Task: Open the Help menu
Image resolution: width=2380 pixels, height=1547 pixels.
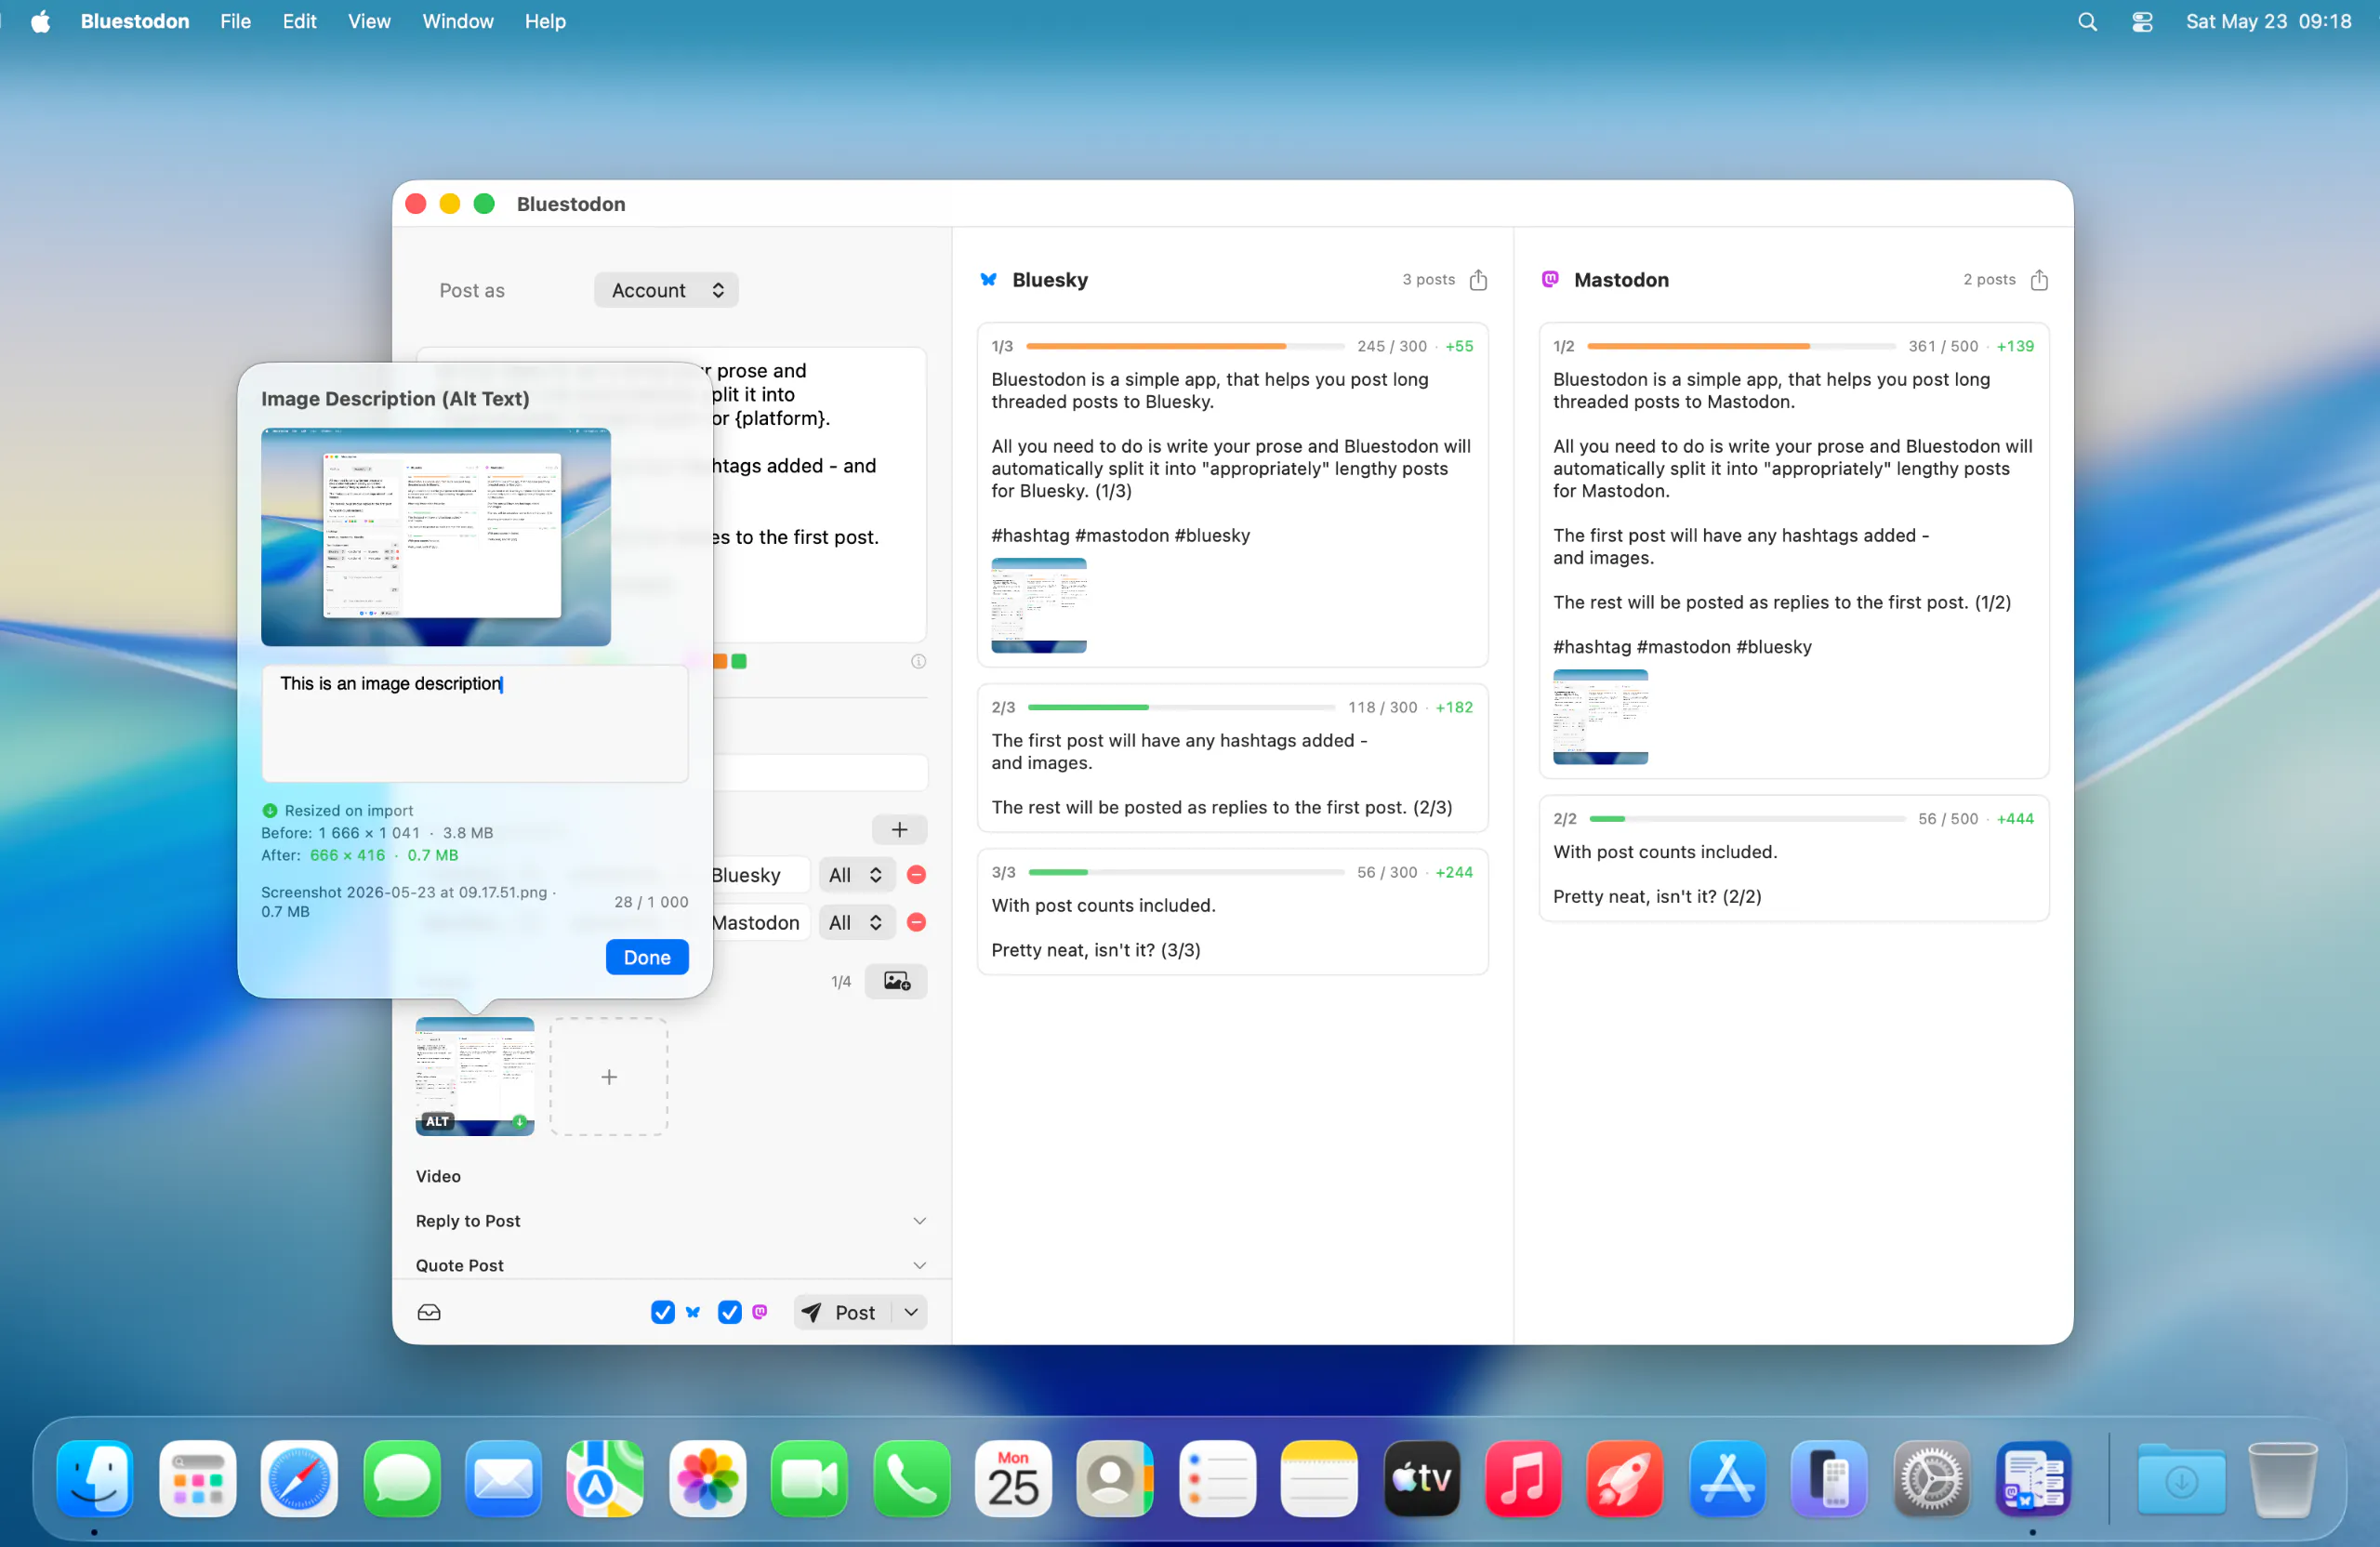Action: click(545, 21)
